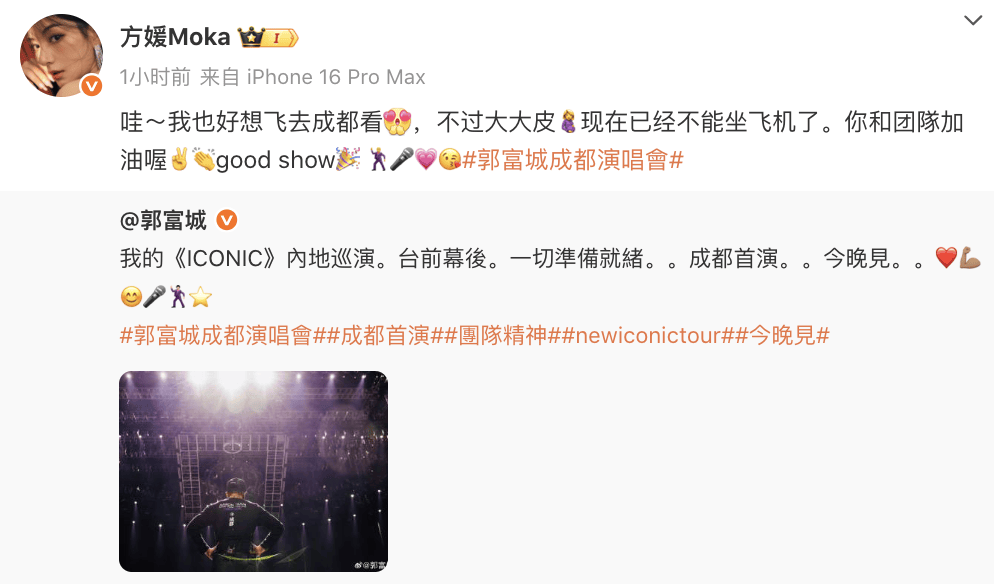This screenshot has height=584, width=994.
Task: Click the 1小时前 post timestamp
Action: (x=155, y=77)
